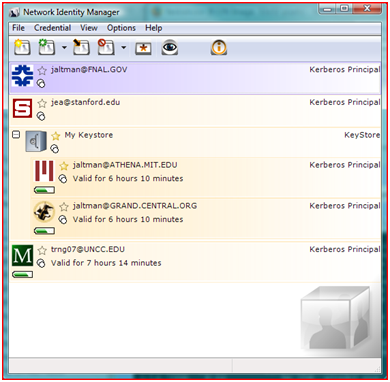Select the jaltman@GRAND.CENTRAL.ORG identity
The image size is (390, 382).
click(206, 218)
